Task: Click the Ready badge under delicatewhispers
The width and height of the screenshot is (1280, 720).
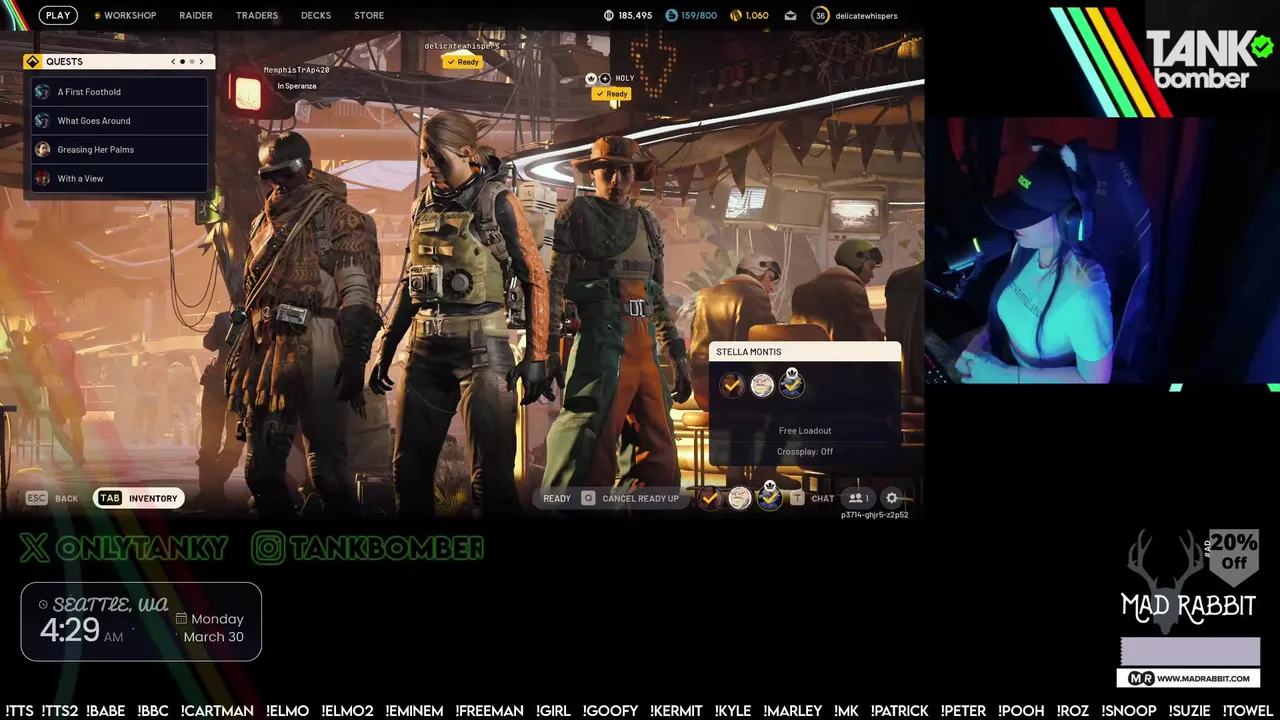Action: click(x=462, y=62)
